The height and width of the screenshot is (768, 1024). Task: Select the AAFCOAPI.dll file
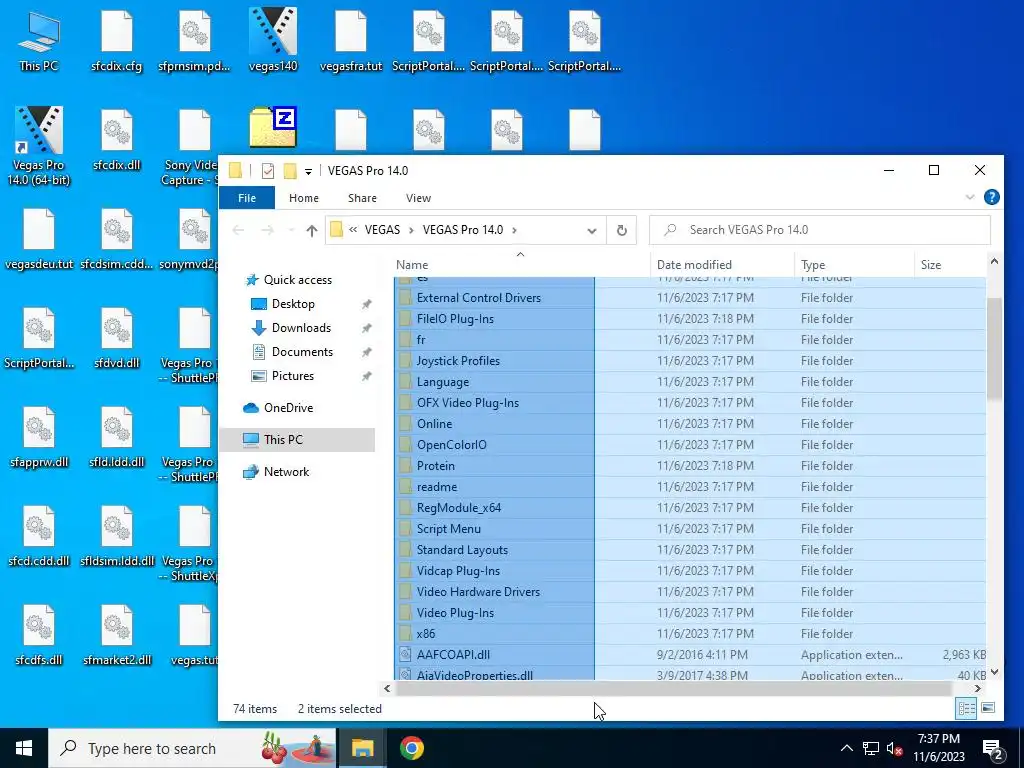[x=453, y=655]
